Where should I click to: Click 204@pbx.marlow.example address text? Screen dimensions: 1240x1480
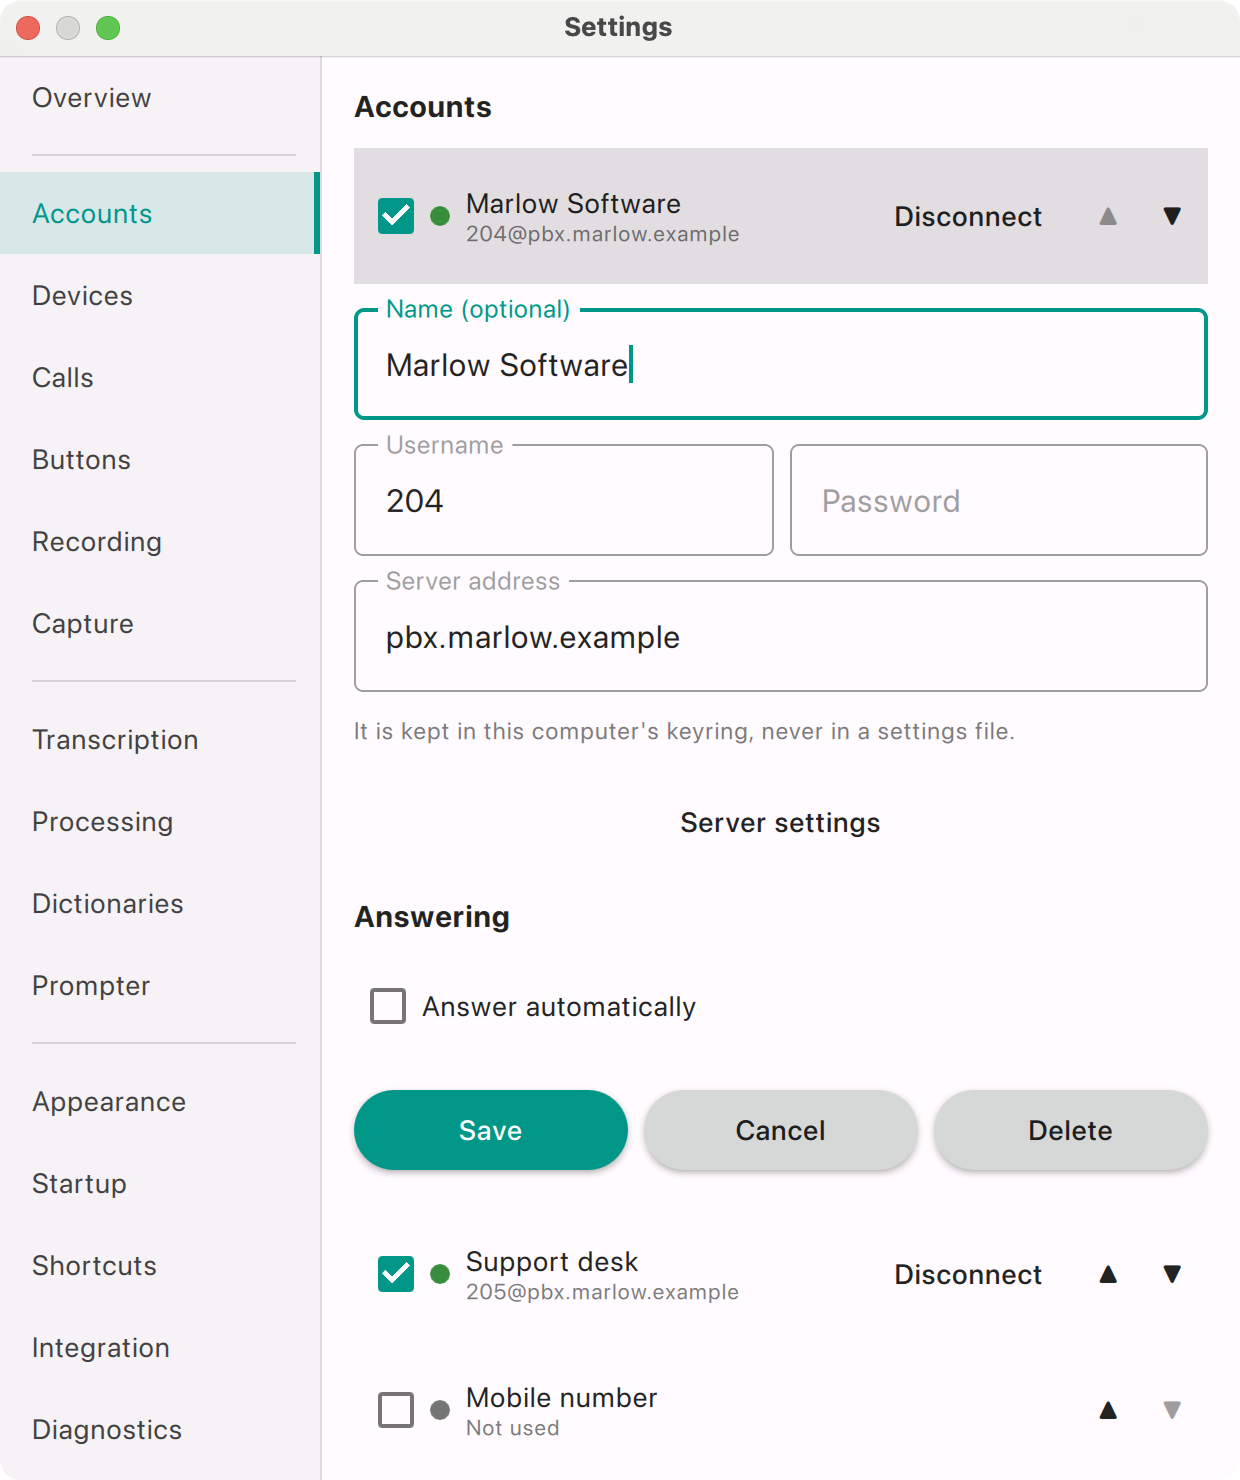[x=603, y=234]
